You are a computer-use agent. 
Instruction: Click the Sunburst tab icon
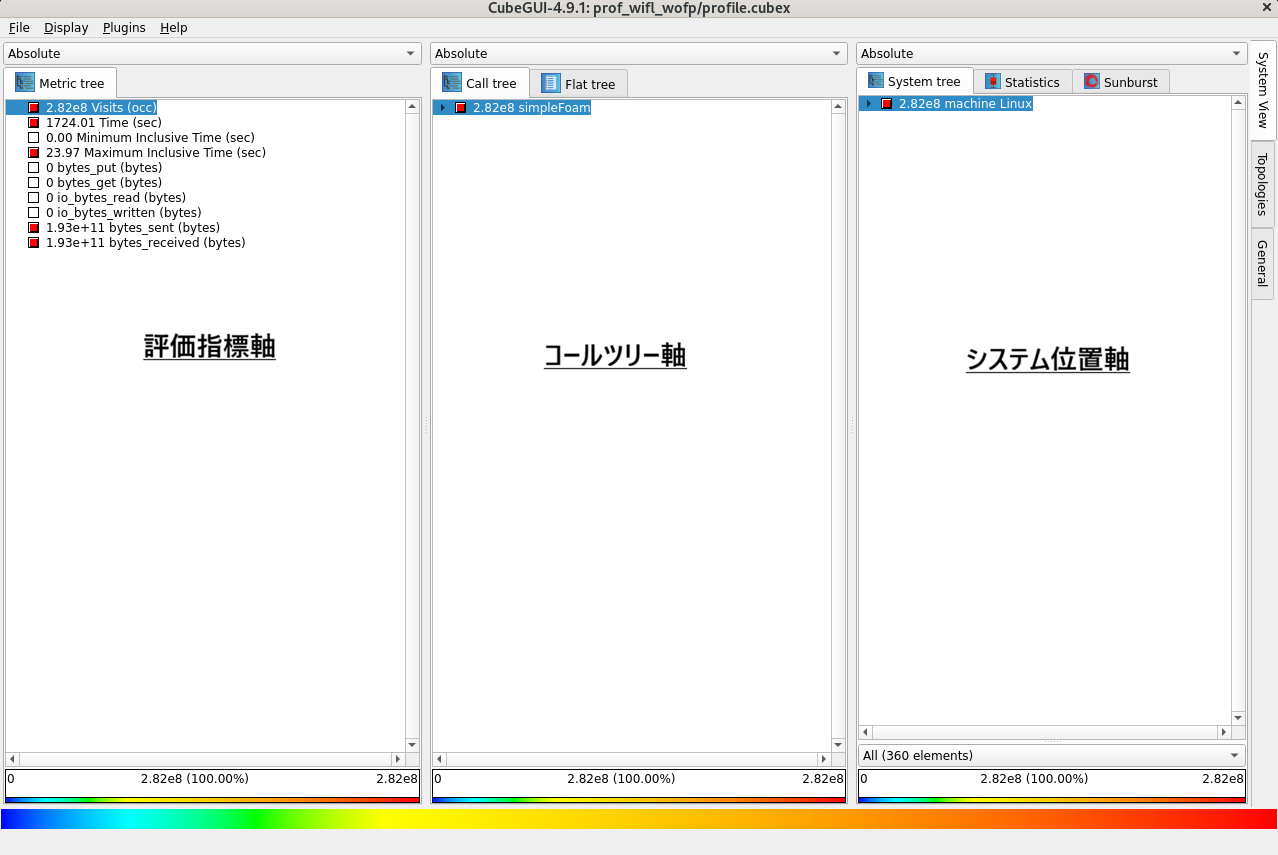1092,82
